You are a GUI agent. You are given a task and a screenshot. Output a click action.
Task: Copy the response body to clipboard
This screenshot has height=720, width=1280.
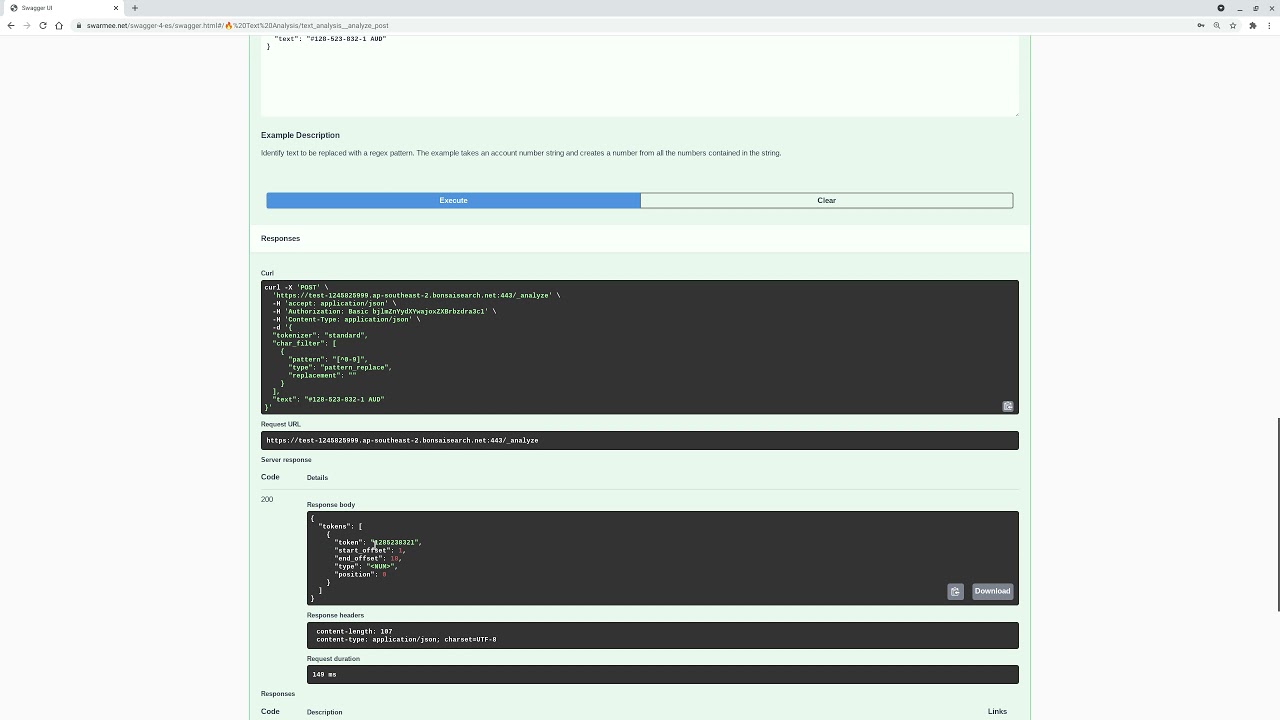(x=955, y=591)
